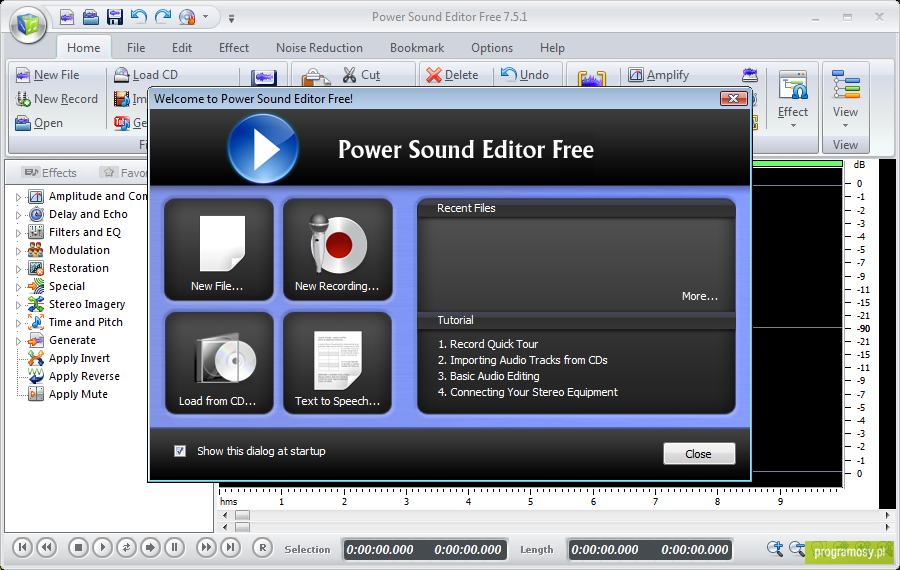Viewport: 900px width, 570px height.
Task: Click New File in the Home ribbon
Action: (48, 75)
